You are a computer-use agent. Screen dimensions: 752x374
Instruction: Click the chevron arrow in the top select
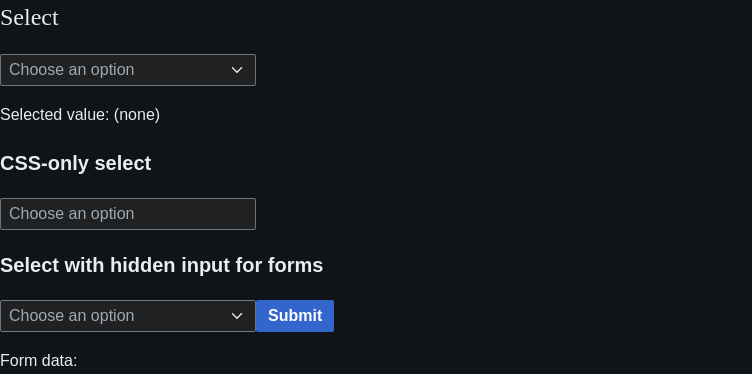point(237,70)
